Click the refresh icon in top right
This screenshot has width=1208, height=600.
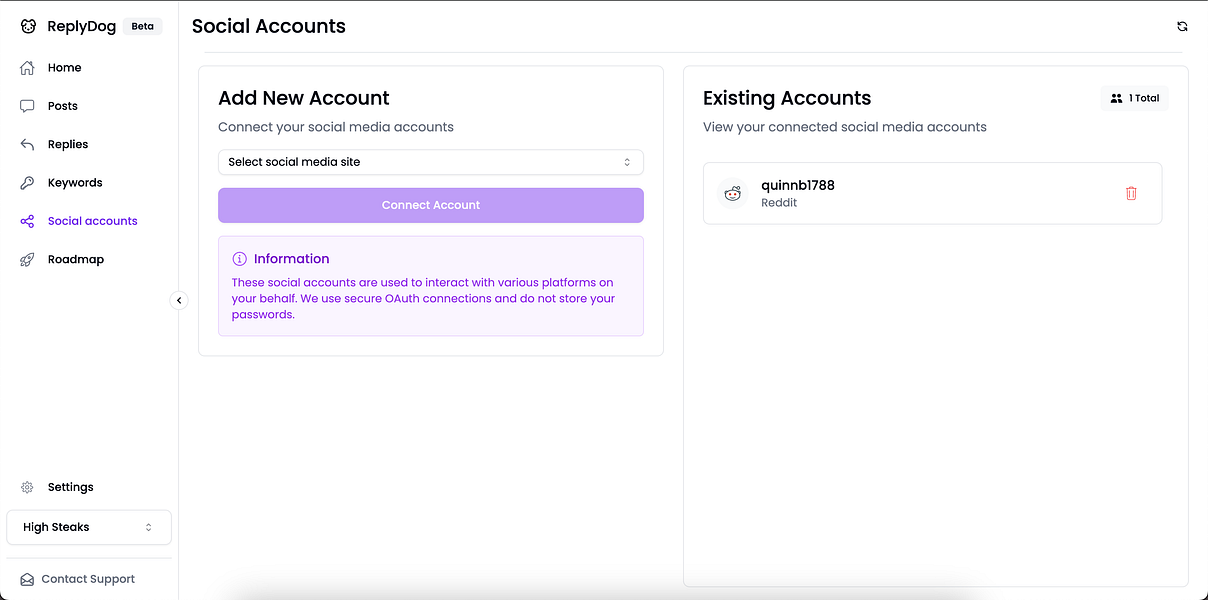(1182, 27)
